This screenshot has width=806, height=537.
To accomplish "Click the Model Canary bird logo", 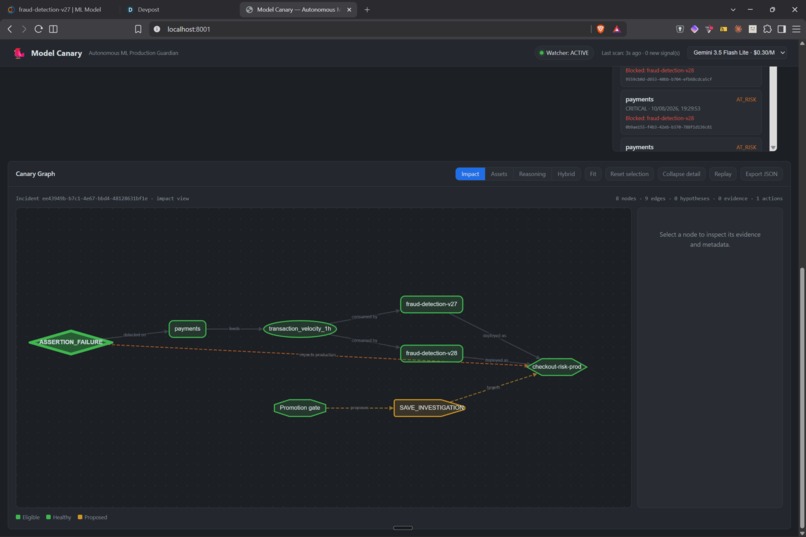I will (19, 53).
